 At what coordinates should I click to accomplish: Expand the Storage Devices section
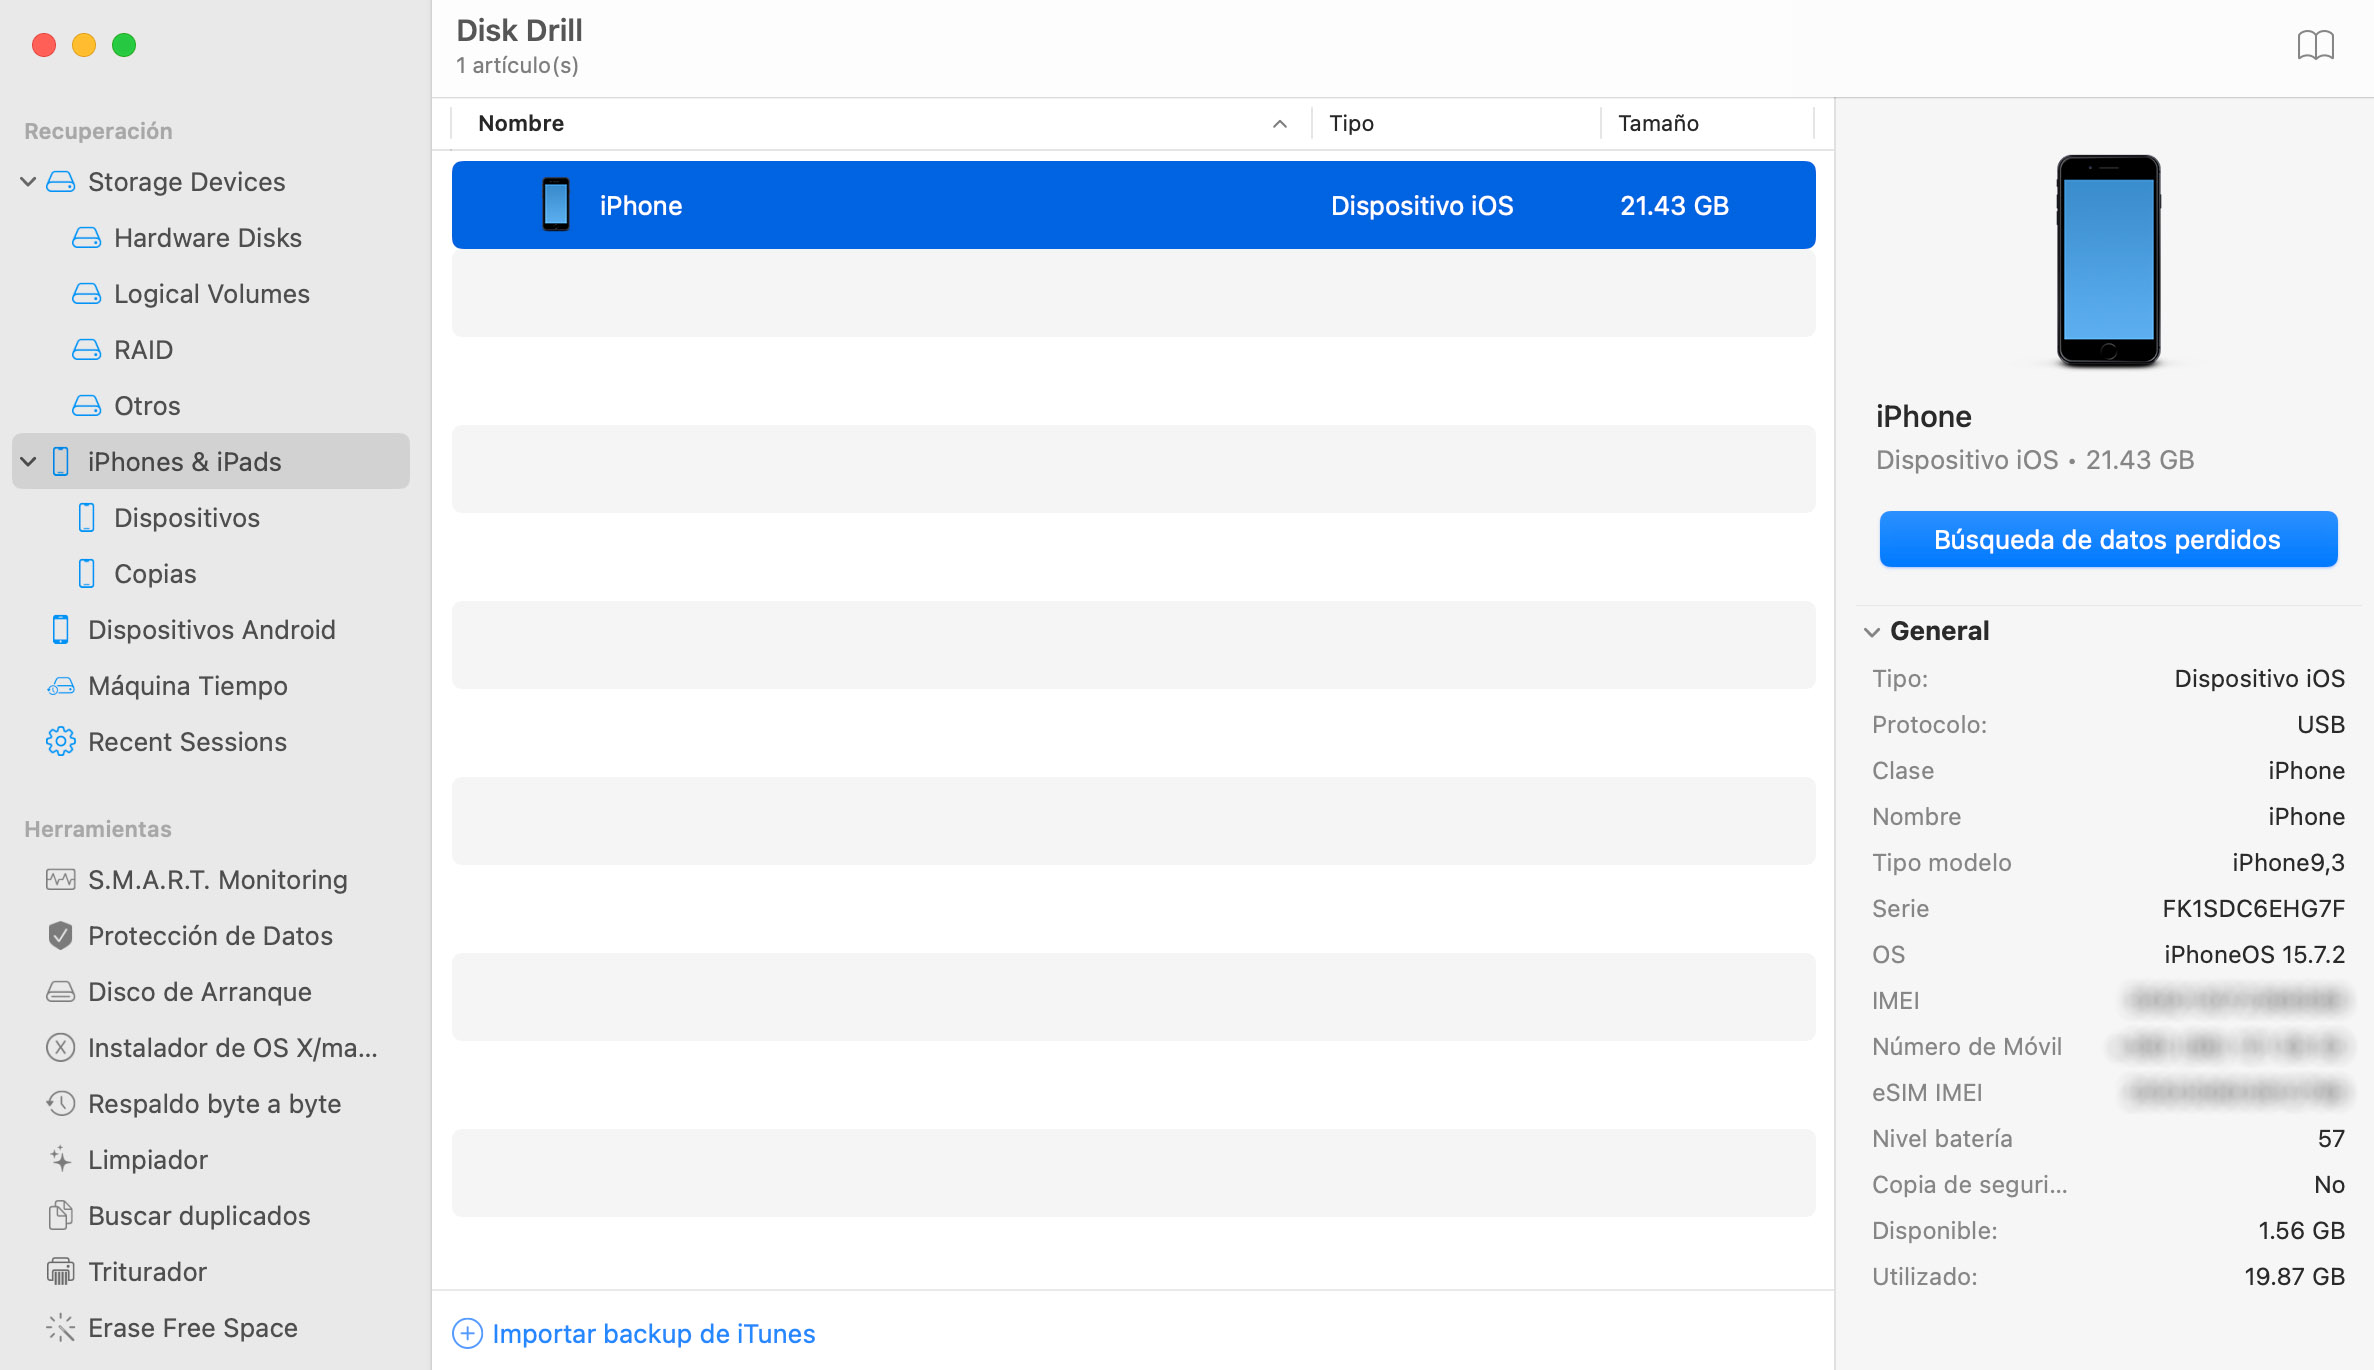click(x=31, y=179)
